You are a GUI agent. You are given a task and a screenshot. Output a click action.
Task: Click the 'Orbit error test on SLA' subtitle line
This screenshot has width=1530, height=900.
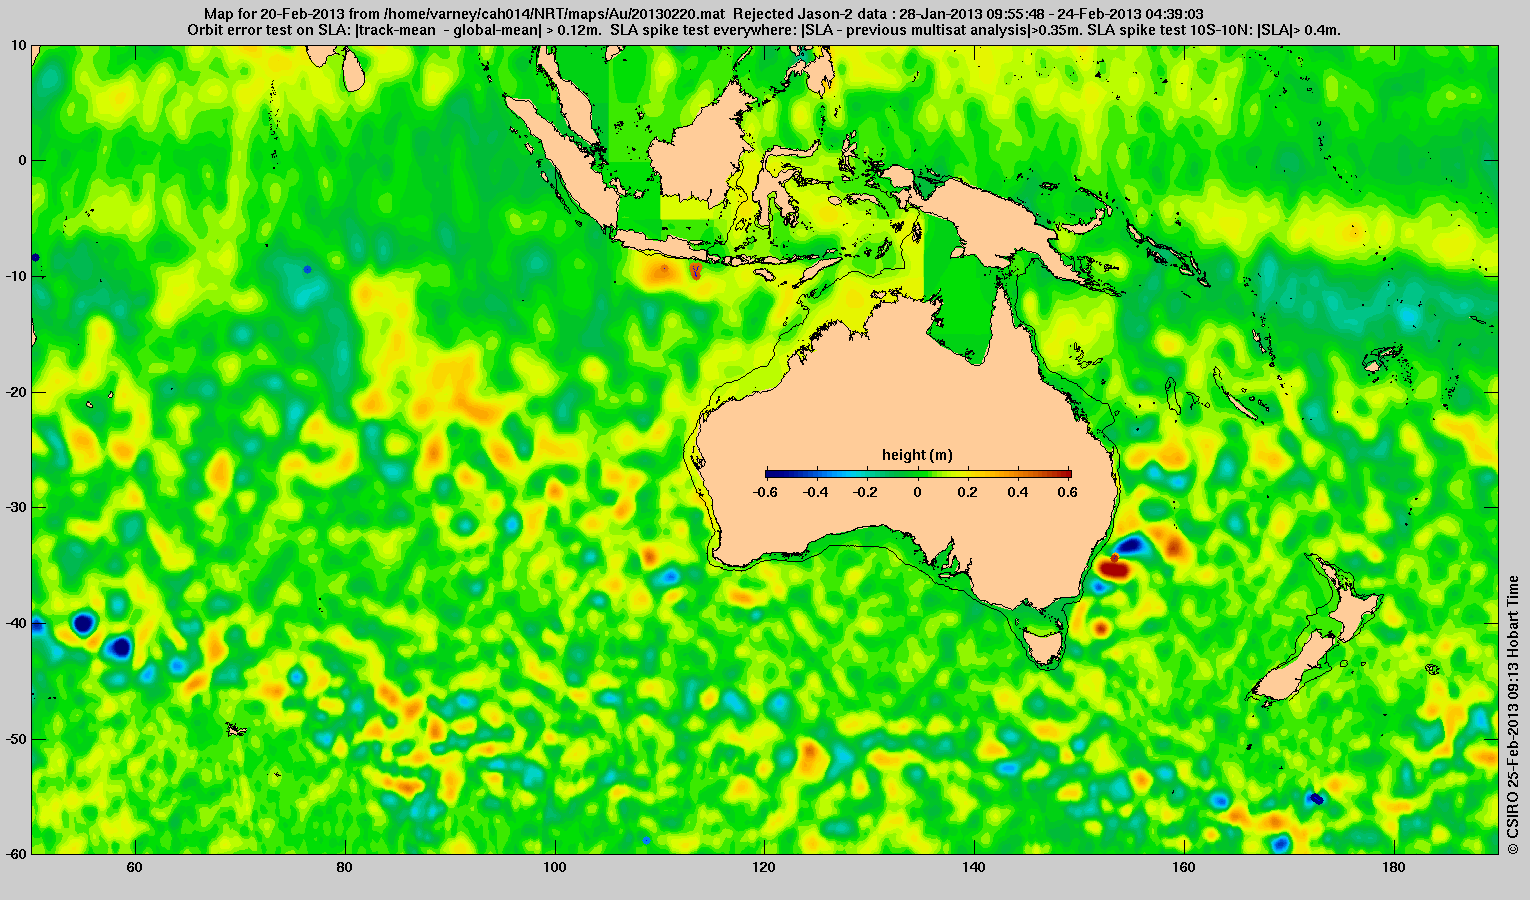click(764, 30)
